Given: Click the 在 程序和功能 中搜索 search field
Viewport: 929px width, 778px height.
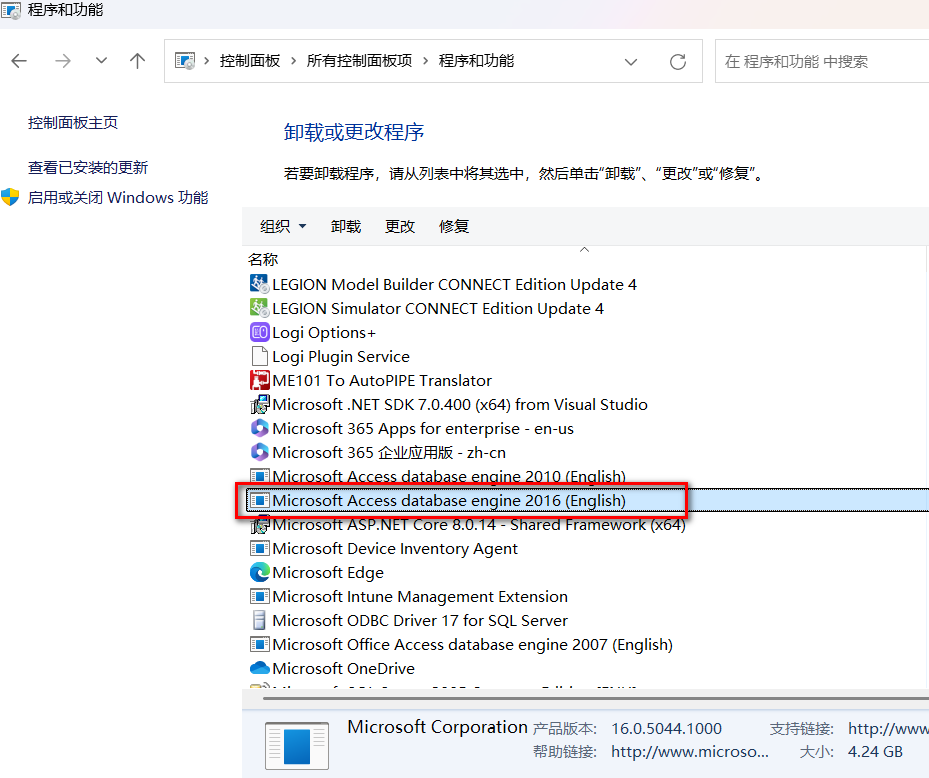Looking at the screenshot, I should [x=822, y=61].
